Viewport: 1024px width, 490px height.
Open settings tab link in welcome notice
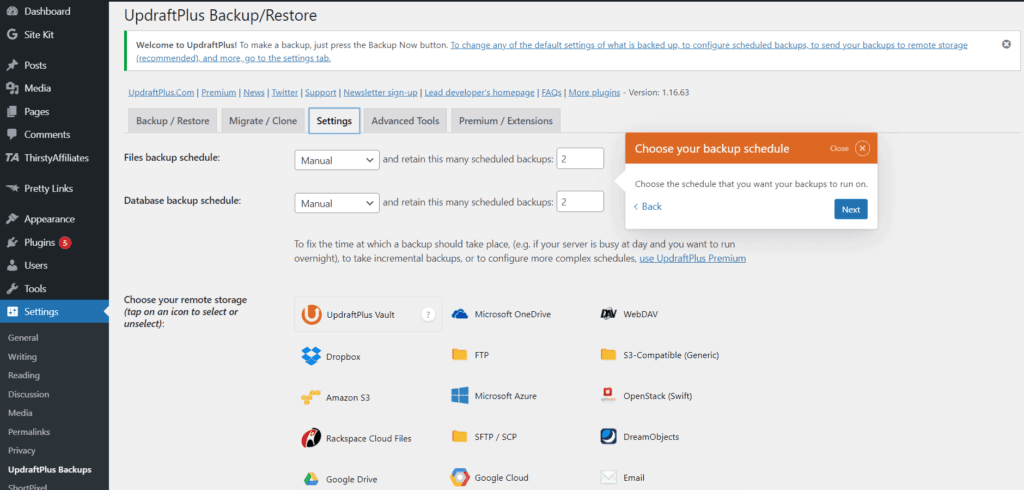click(552, 52)
